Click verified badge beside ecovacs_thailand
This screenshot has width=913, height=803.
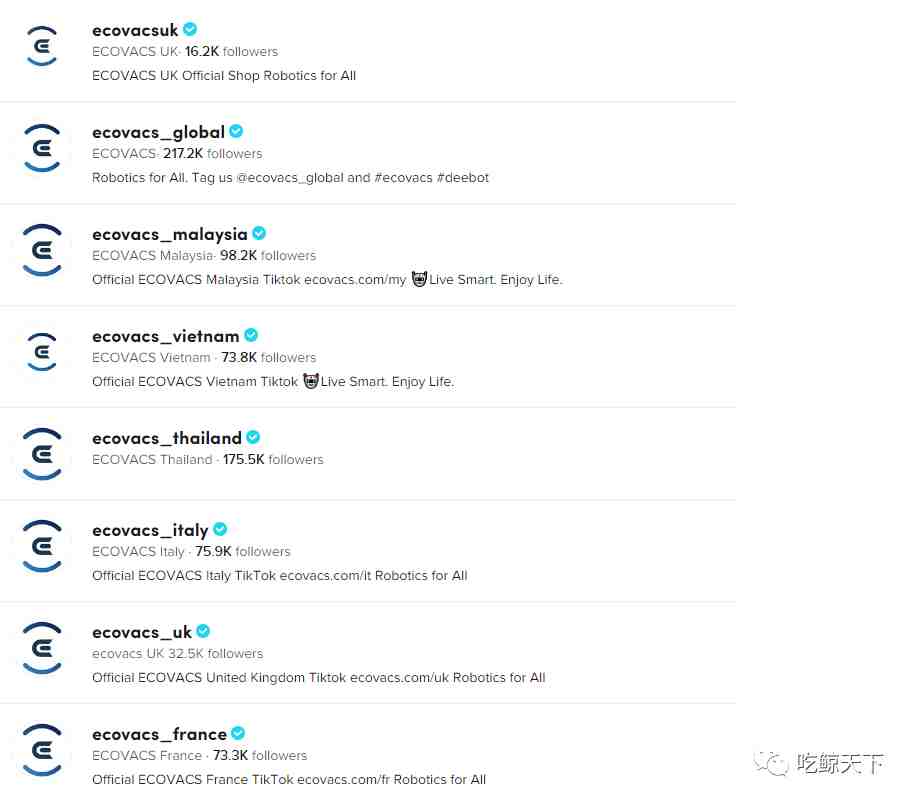253,437
